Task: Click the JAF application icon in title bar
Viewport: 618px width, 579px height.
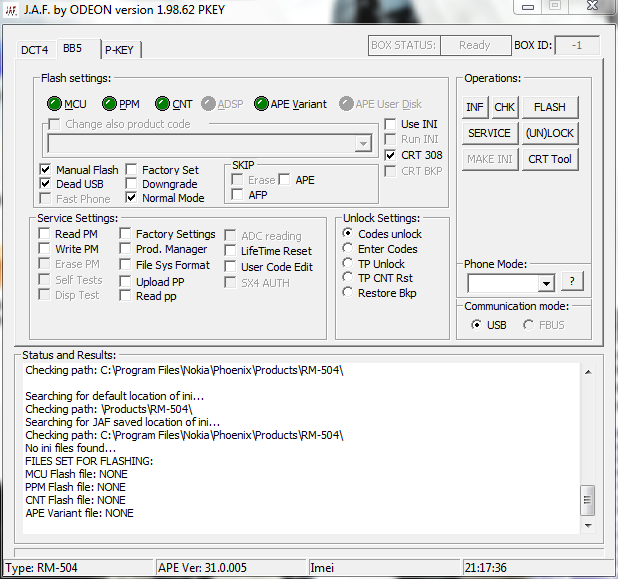Action: click(x=11, y=10)
